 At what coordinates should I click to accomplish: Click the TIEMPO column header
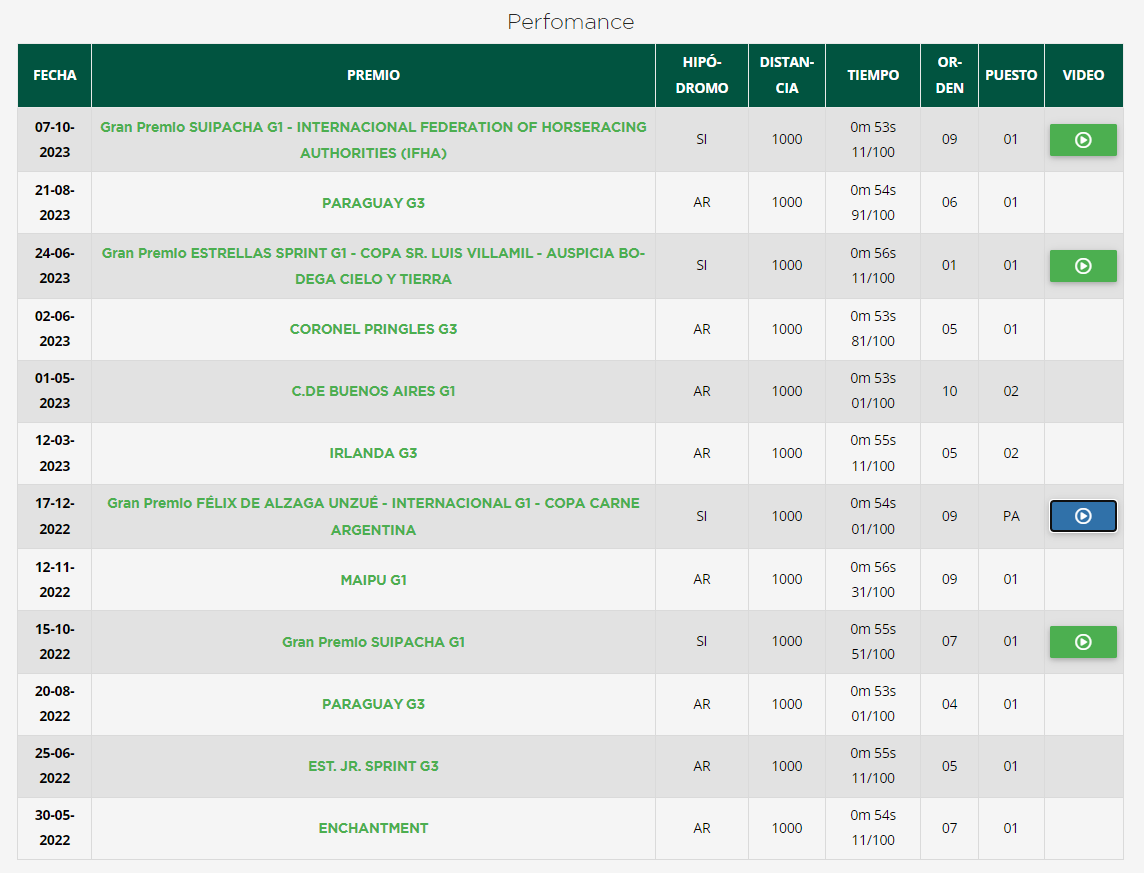(872, 75)
